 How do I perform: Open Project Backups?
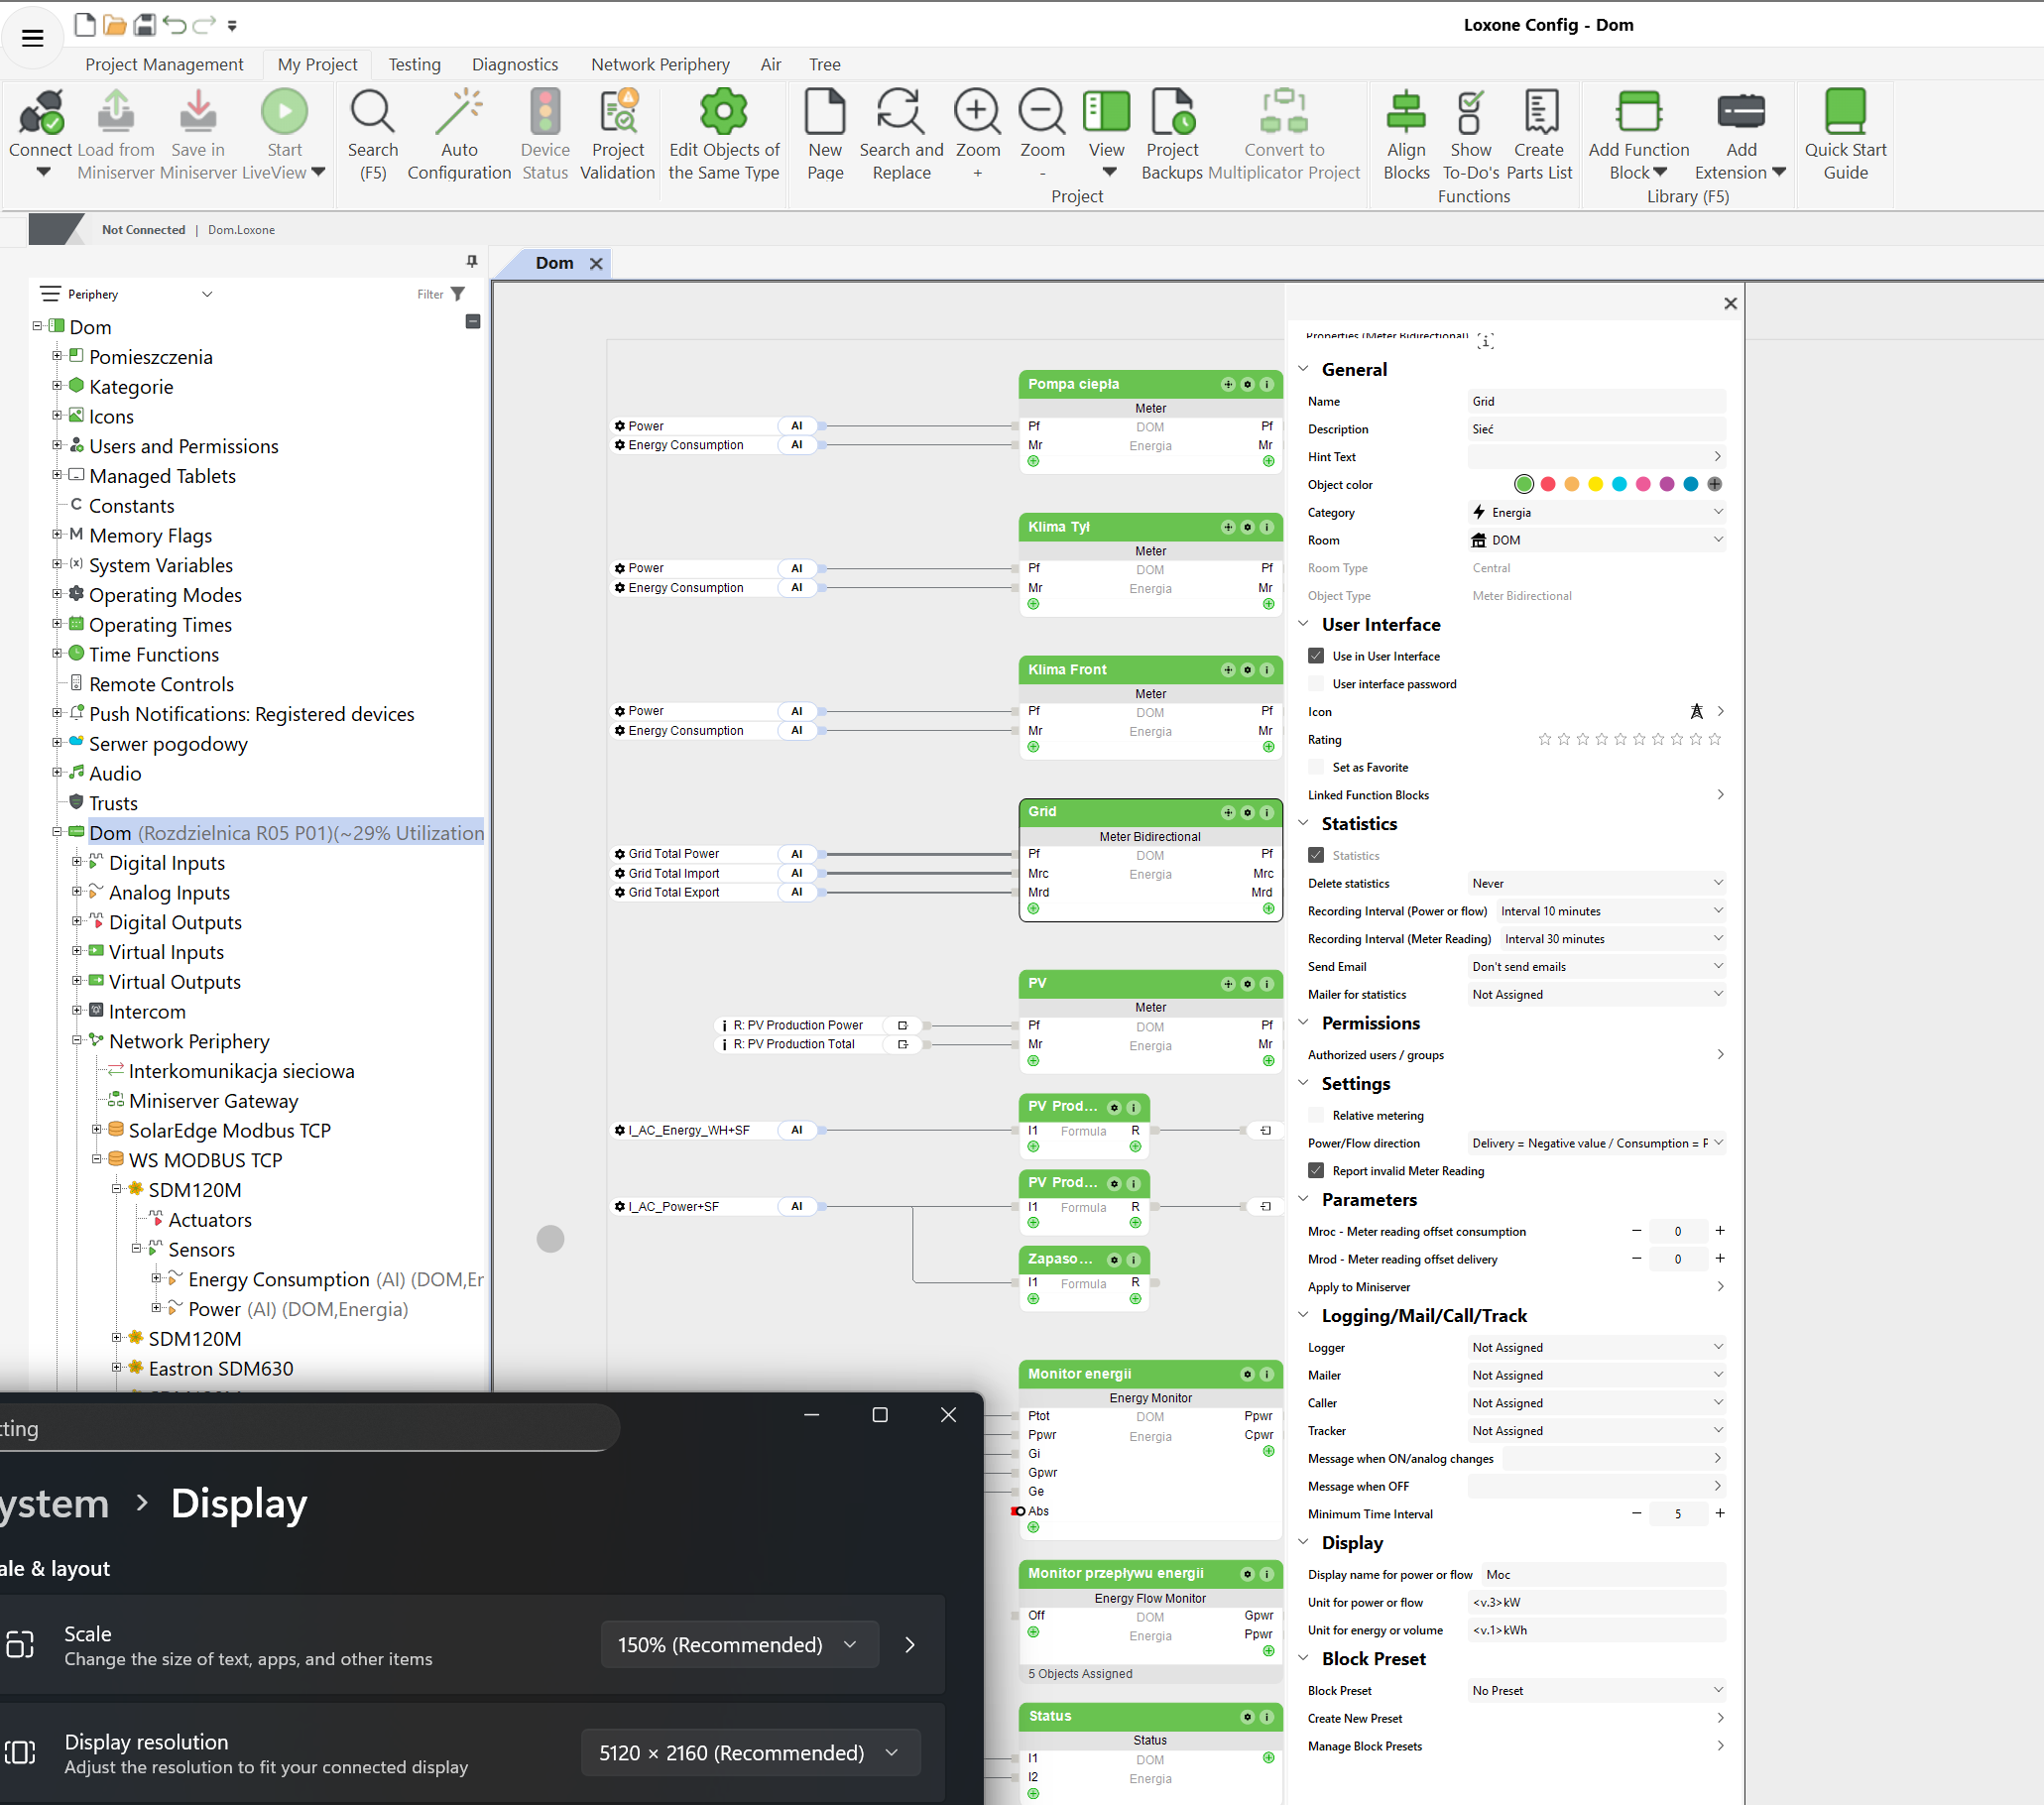[x=1172, y=113]
